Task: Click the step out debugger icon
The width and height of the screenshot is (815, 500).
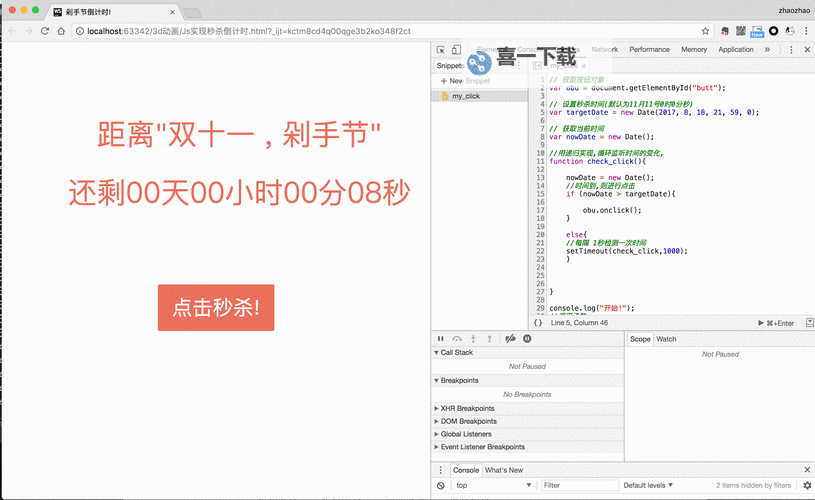Action: [x=489, y=338]
